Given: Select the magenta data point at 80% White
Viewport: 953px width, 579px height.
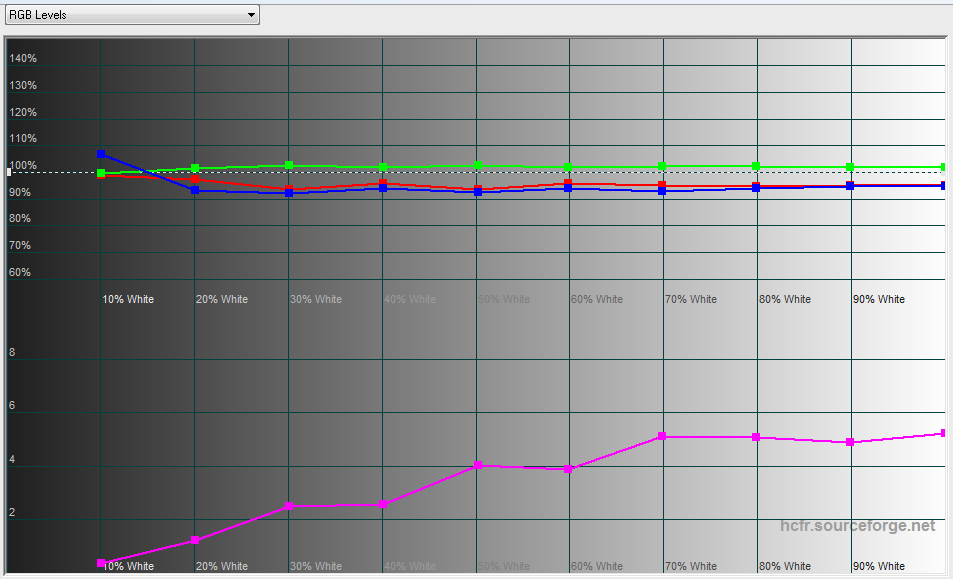Looking at the screenshot, I should [756, 437].
